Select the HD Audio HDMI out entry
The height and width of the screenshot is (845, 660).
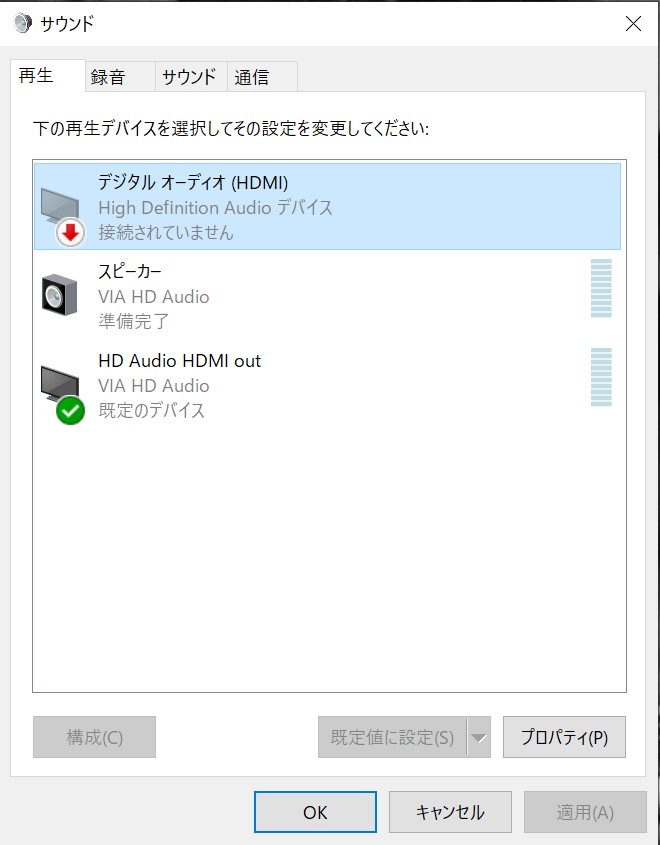[x=328, y=385]
